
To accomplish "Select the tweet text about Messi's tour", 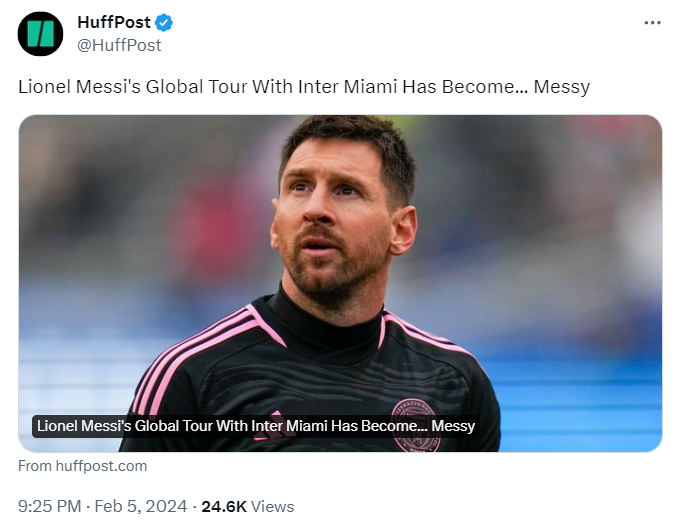I will 304,87.
